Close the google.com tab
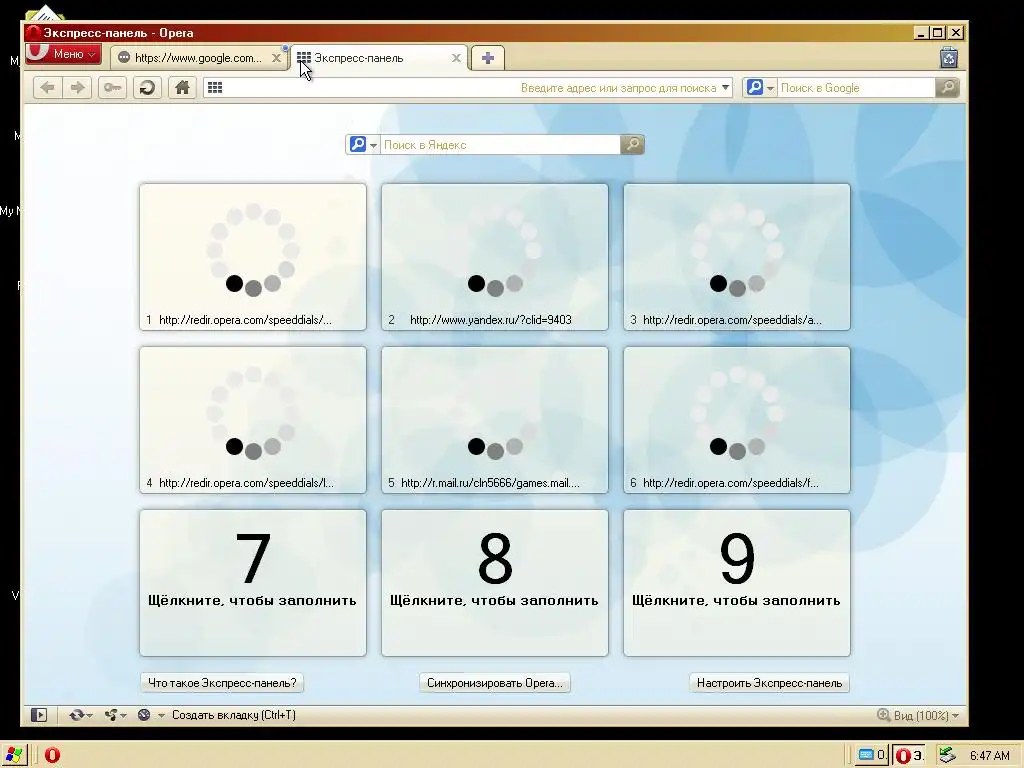This screenshot has height=768, width=1024. point(276,58)
